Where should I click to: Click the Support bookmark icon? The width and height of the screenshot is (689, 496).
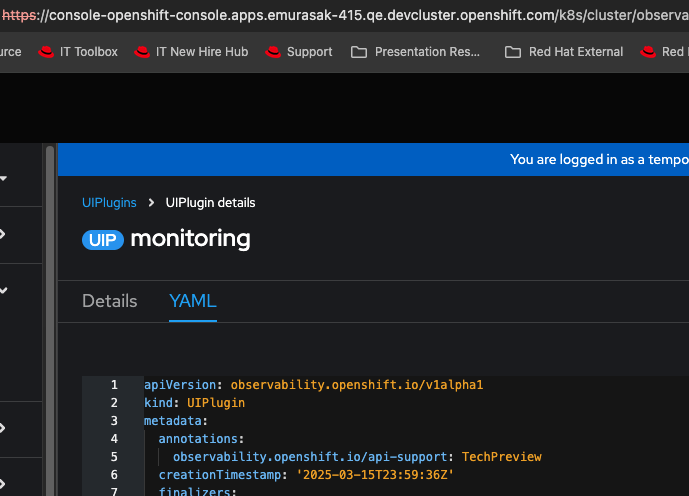pyautogui.click(x=271, y=52)
